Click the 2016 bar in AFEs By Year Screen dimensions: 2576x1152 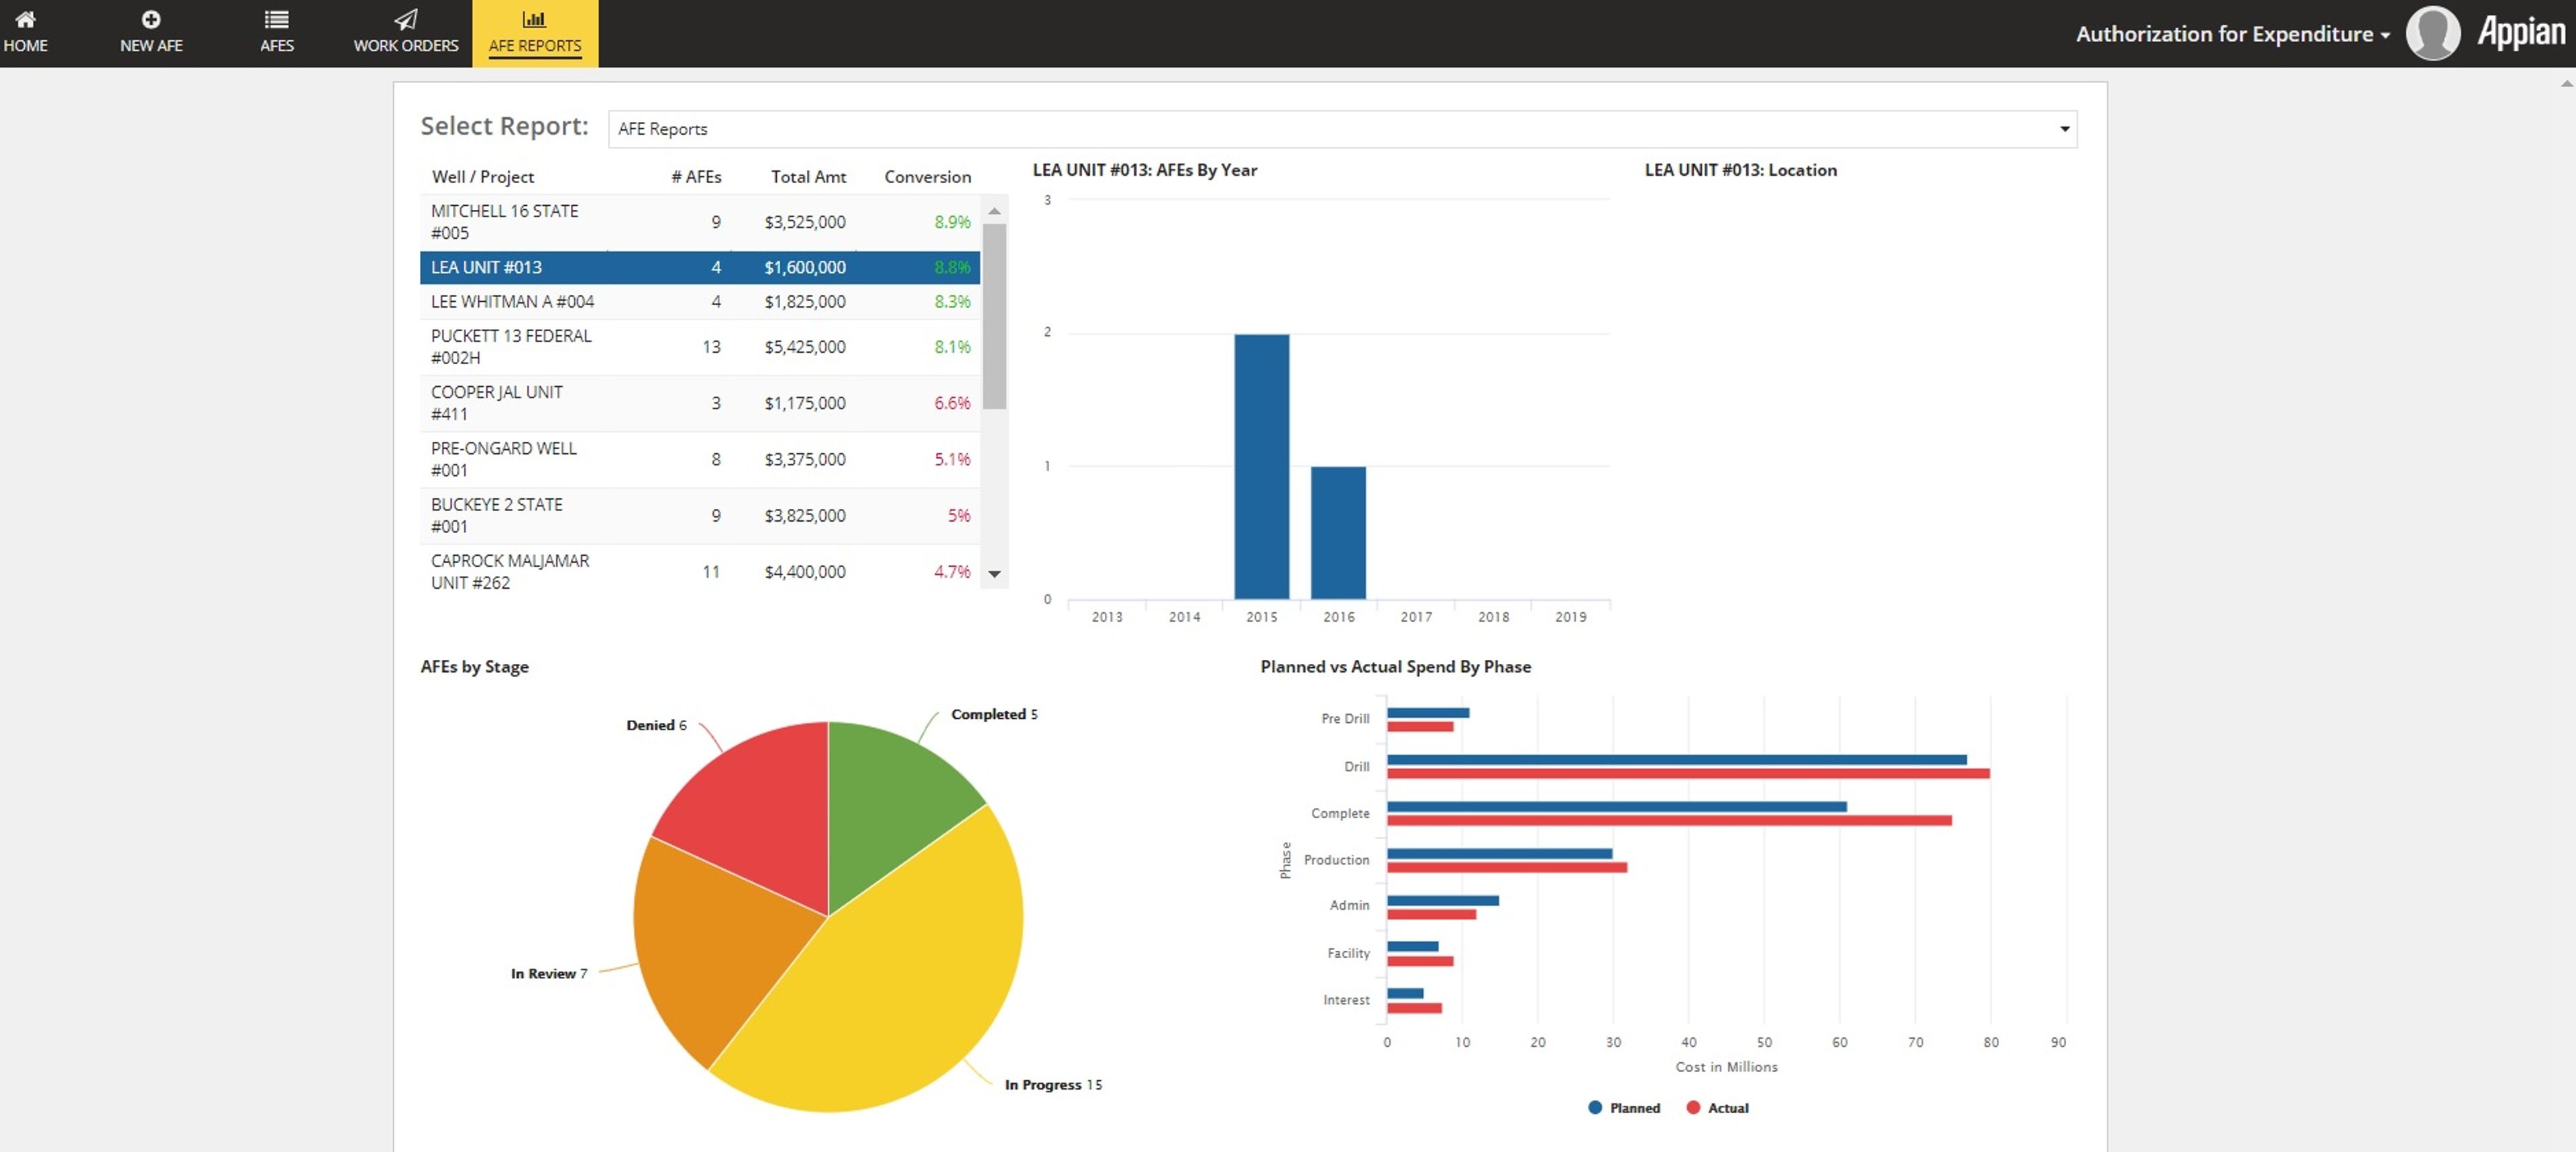coord(1338,533)
